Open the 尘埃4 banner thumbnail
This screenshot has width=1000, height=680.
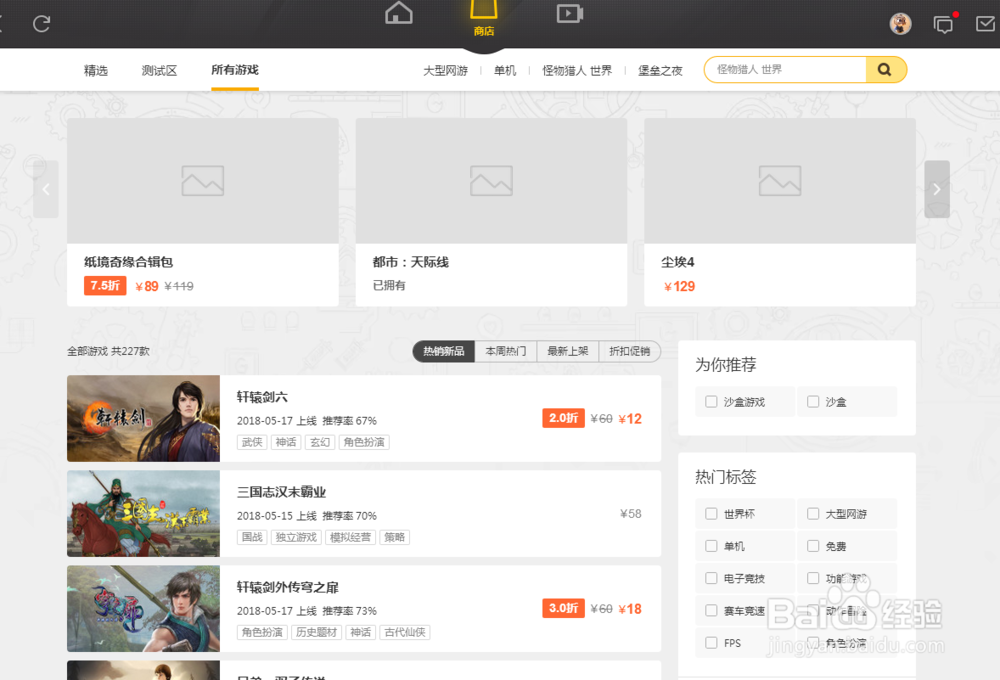click(x=780, y=181)
